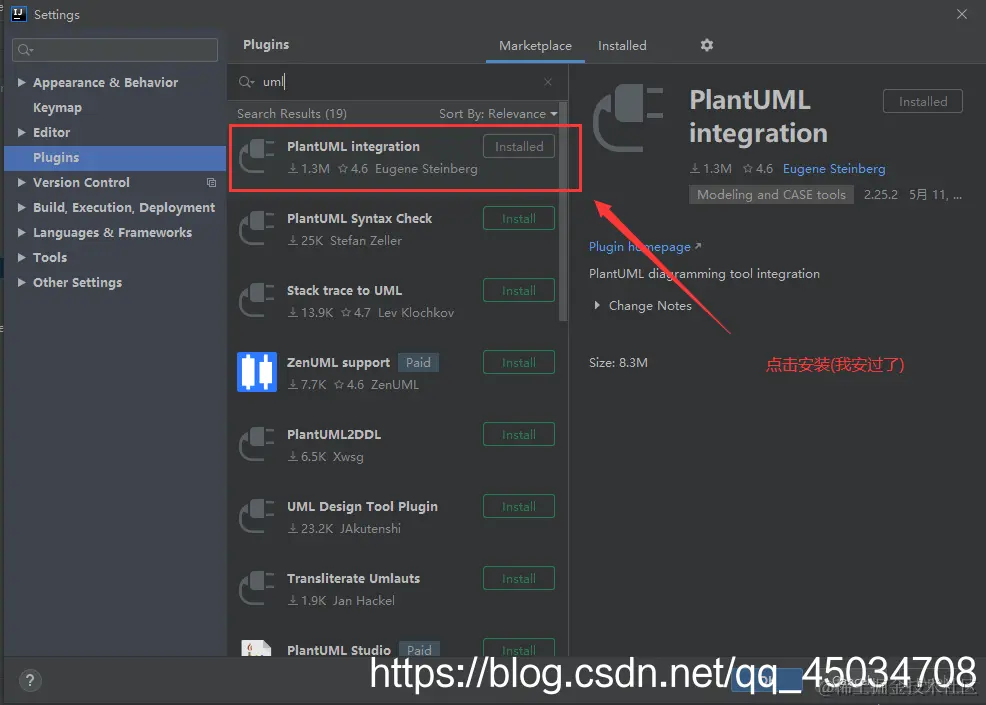The image size is (986, 705).
Task: Focus the plugin search field containing uml
Action: [x=397, y=82]
